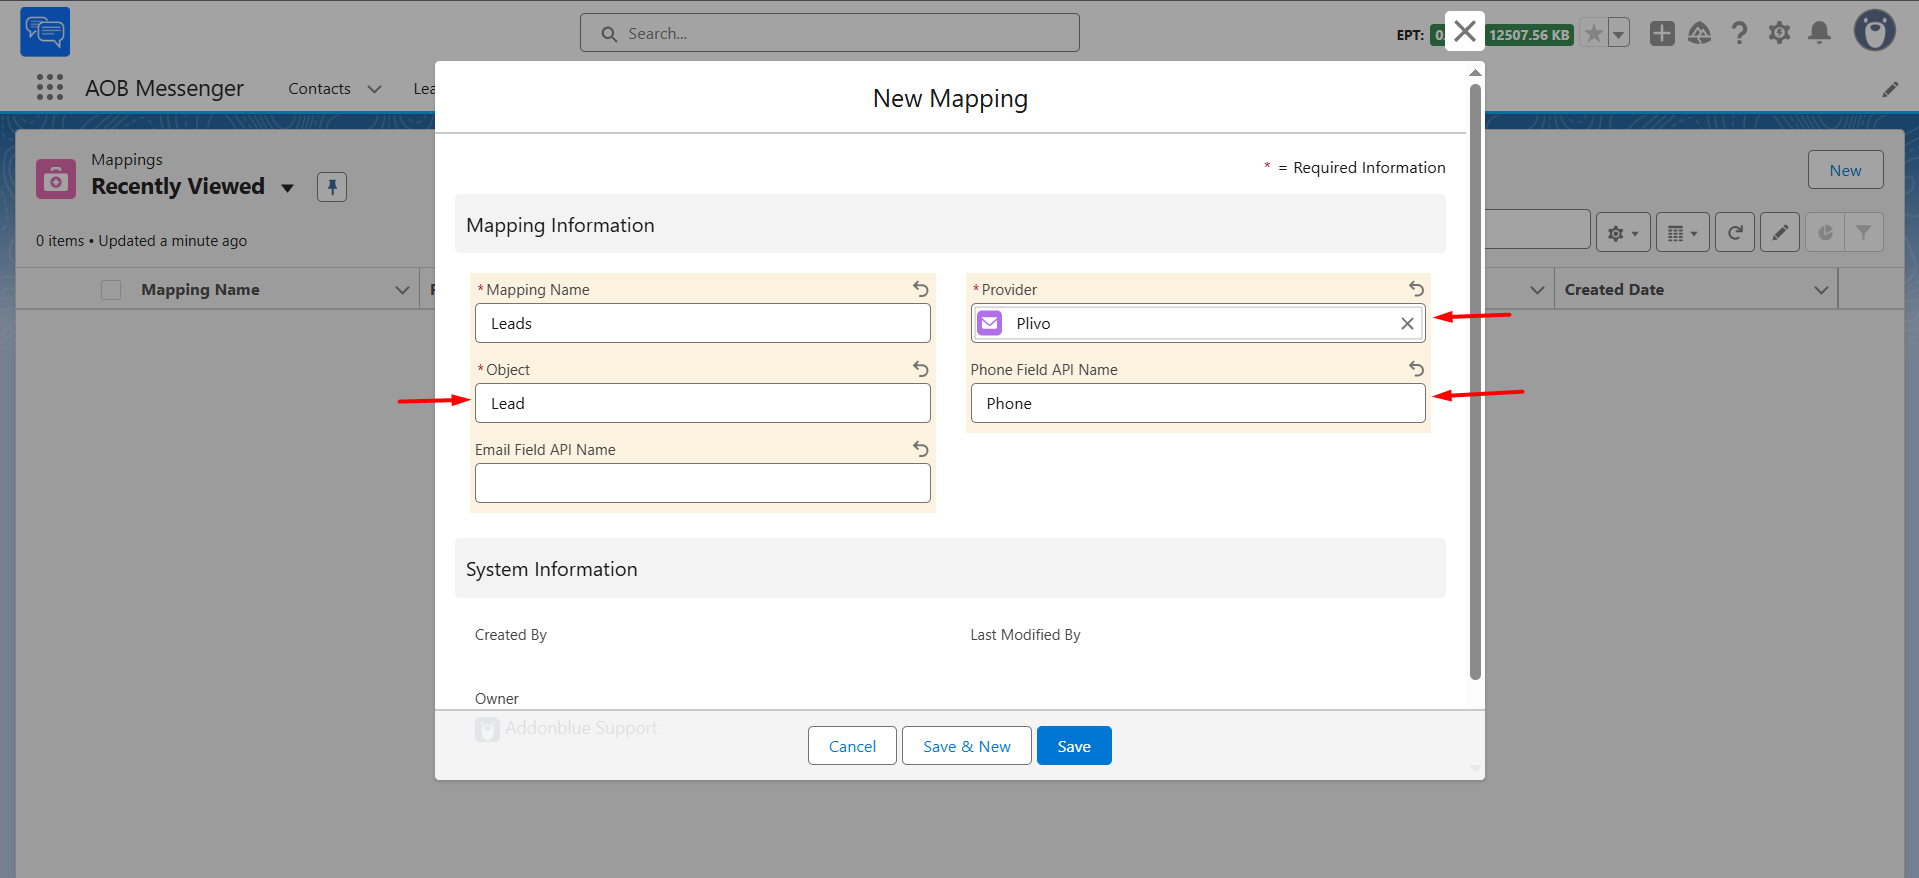The width and height of the screenshot is (1919, 878).
Task: Open the user profile avatar
Action: (1875, 31)
